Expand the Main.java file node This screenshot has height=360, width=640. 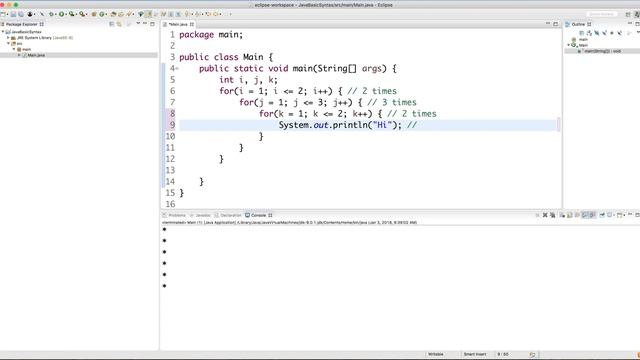pyautogui.click(x=19, y=55)
